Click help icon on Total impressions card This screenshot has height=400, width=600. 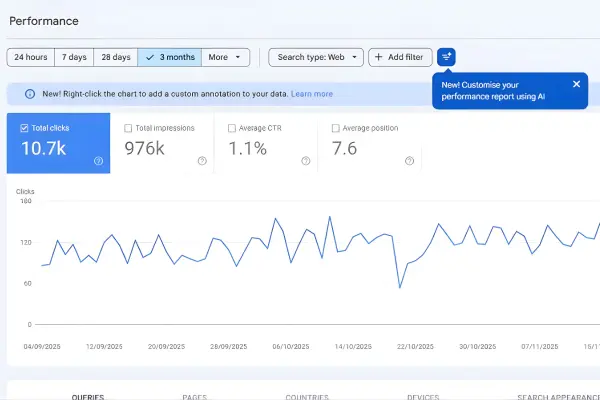click(x=202, y=161)
